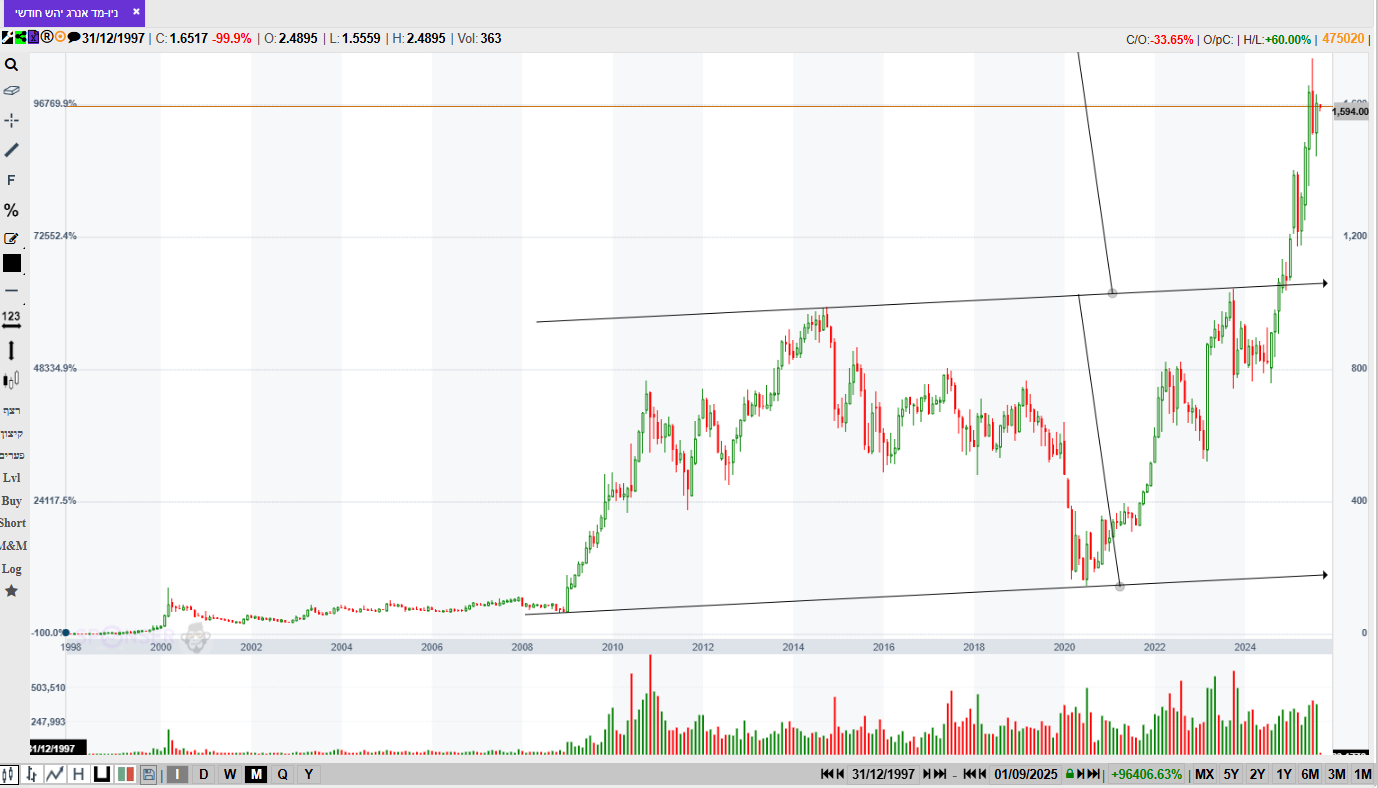This screenshot has width=1378, height=788.
Task: Open the line thickness dash selector
Action: click(12, 290)
